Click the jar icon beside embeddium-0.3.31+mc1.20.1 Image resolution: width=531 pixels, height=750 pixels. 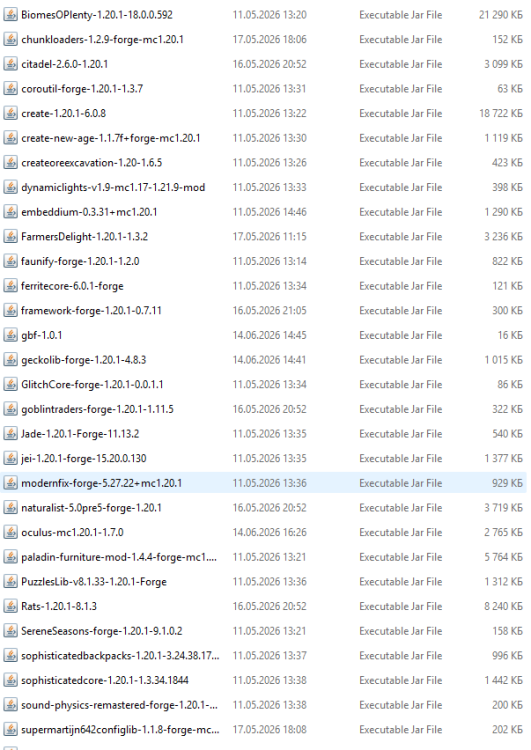click(x=11, y=212)
